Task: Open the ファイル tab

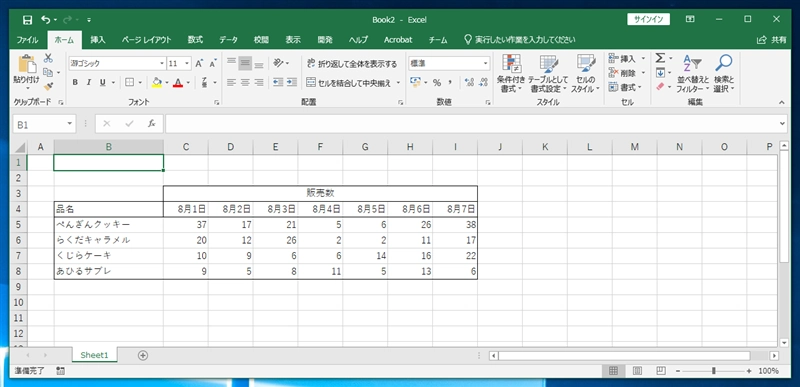Action: point(27,40)
